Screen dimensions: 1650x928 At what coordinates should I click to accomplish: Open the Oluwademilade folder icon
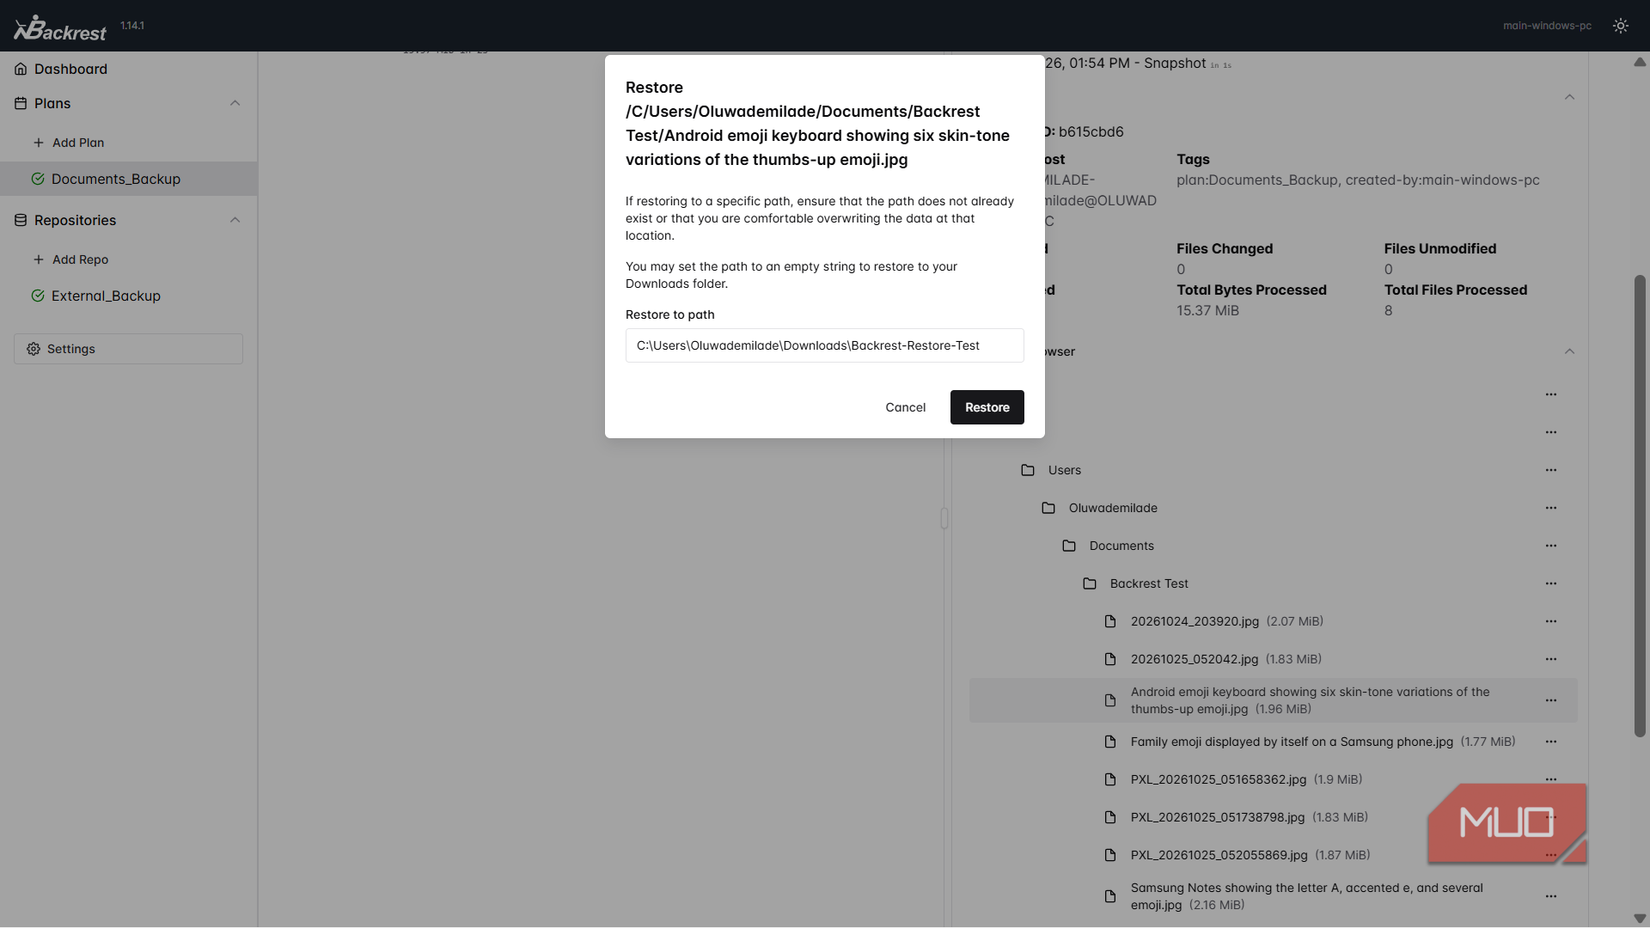pyautogui.click(x=1048, y=508)
